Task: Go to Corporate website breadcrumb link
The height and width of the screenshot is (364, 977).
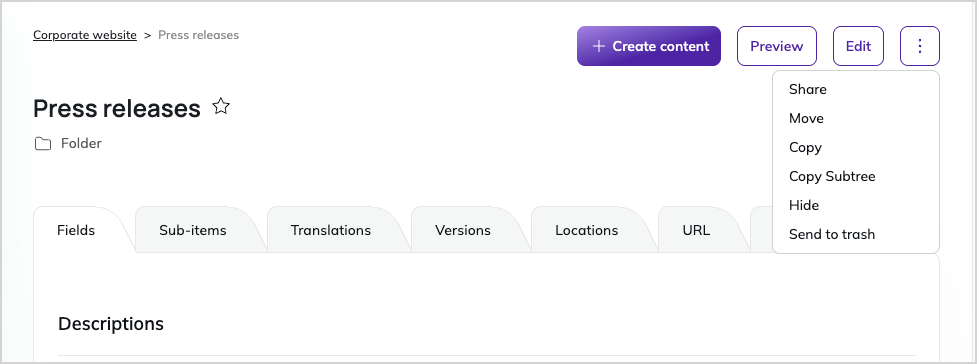Action: (85, 35)
